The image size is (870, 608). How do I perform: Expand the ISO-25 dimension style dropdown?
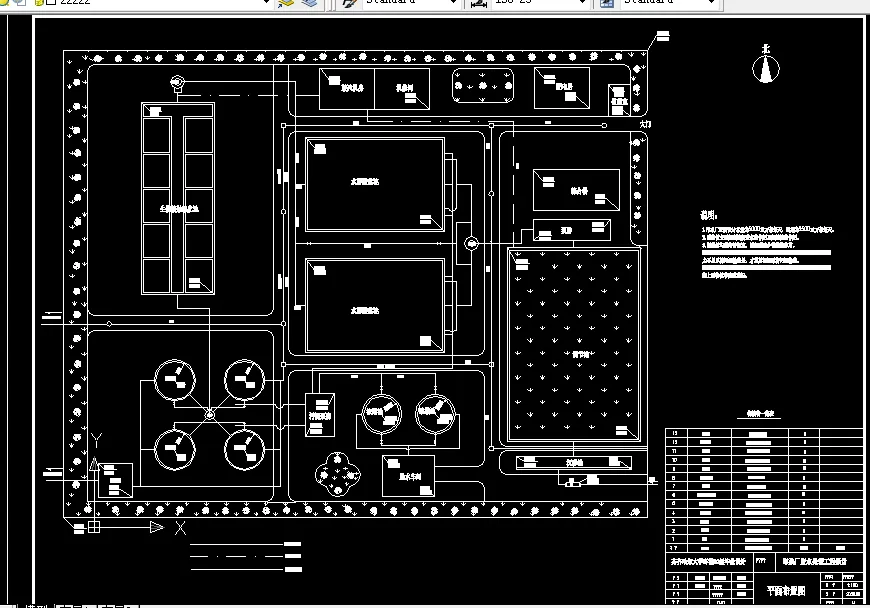tap(582, 2)
